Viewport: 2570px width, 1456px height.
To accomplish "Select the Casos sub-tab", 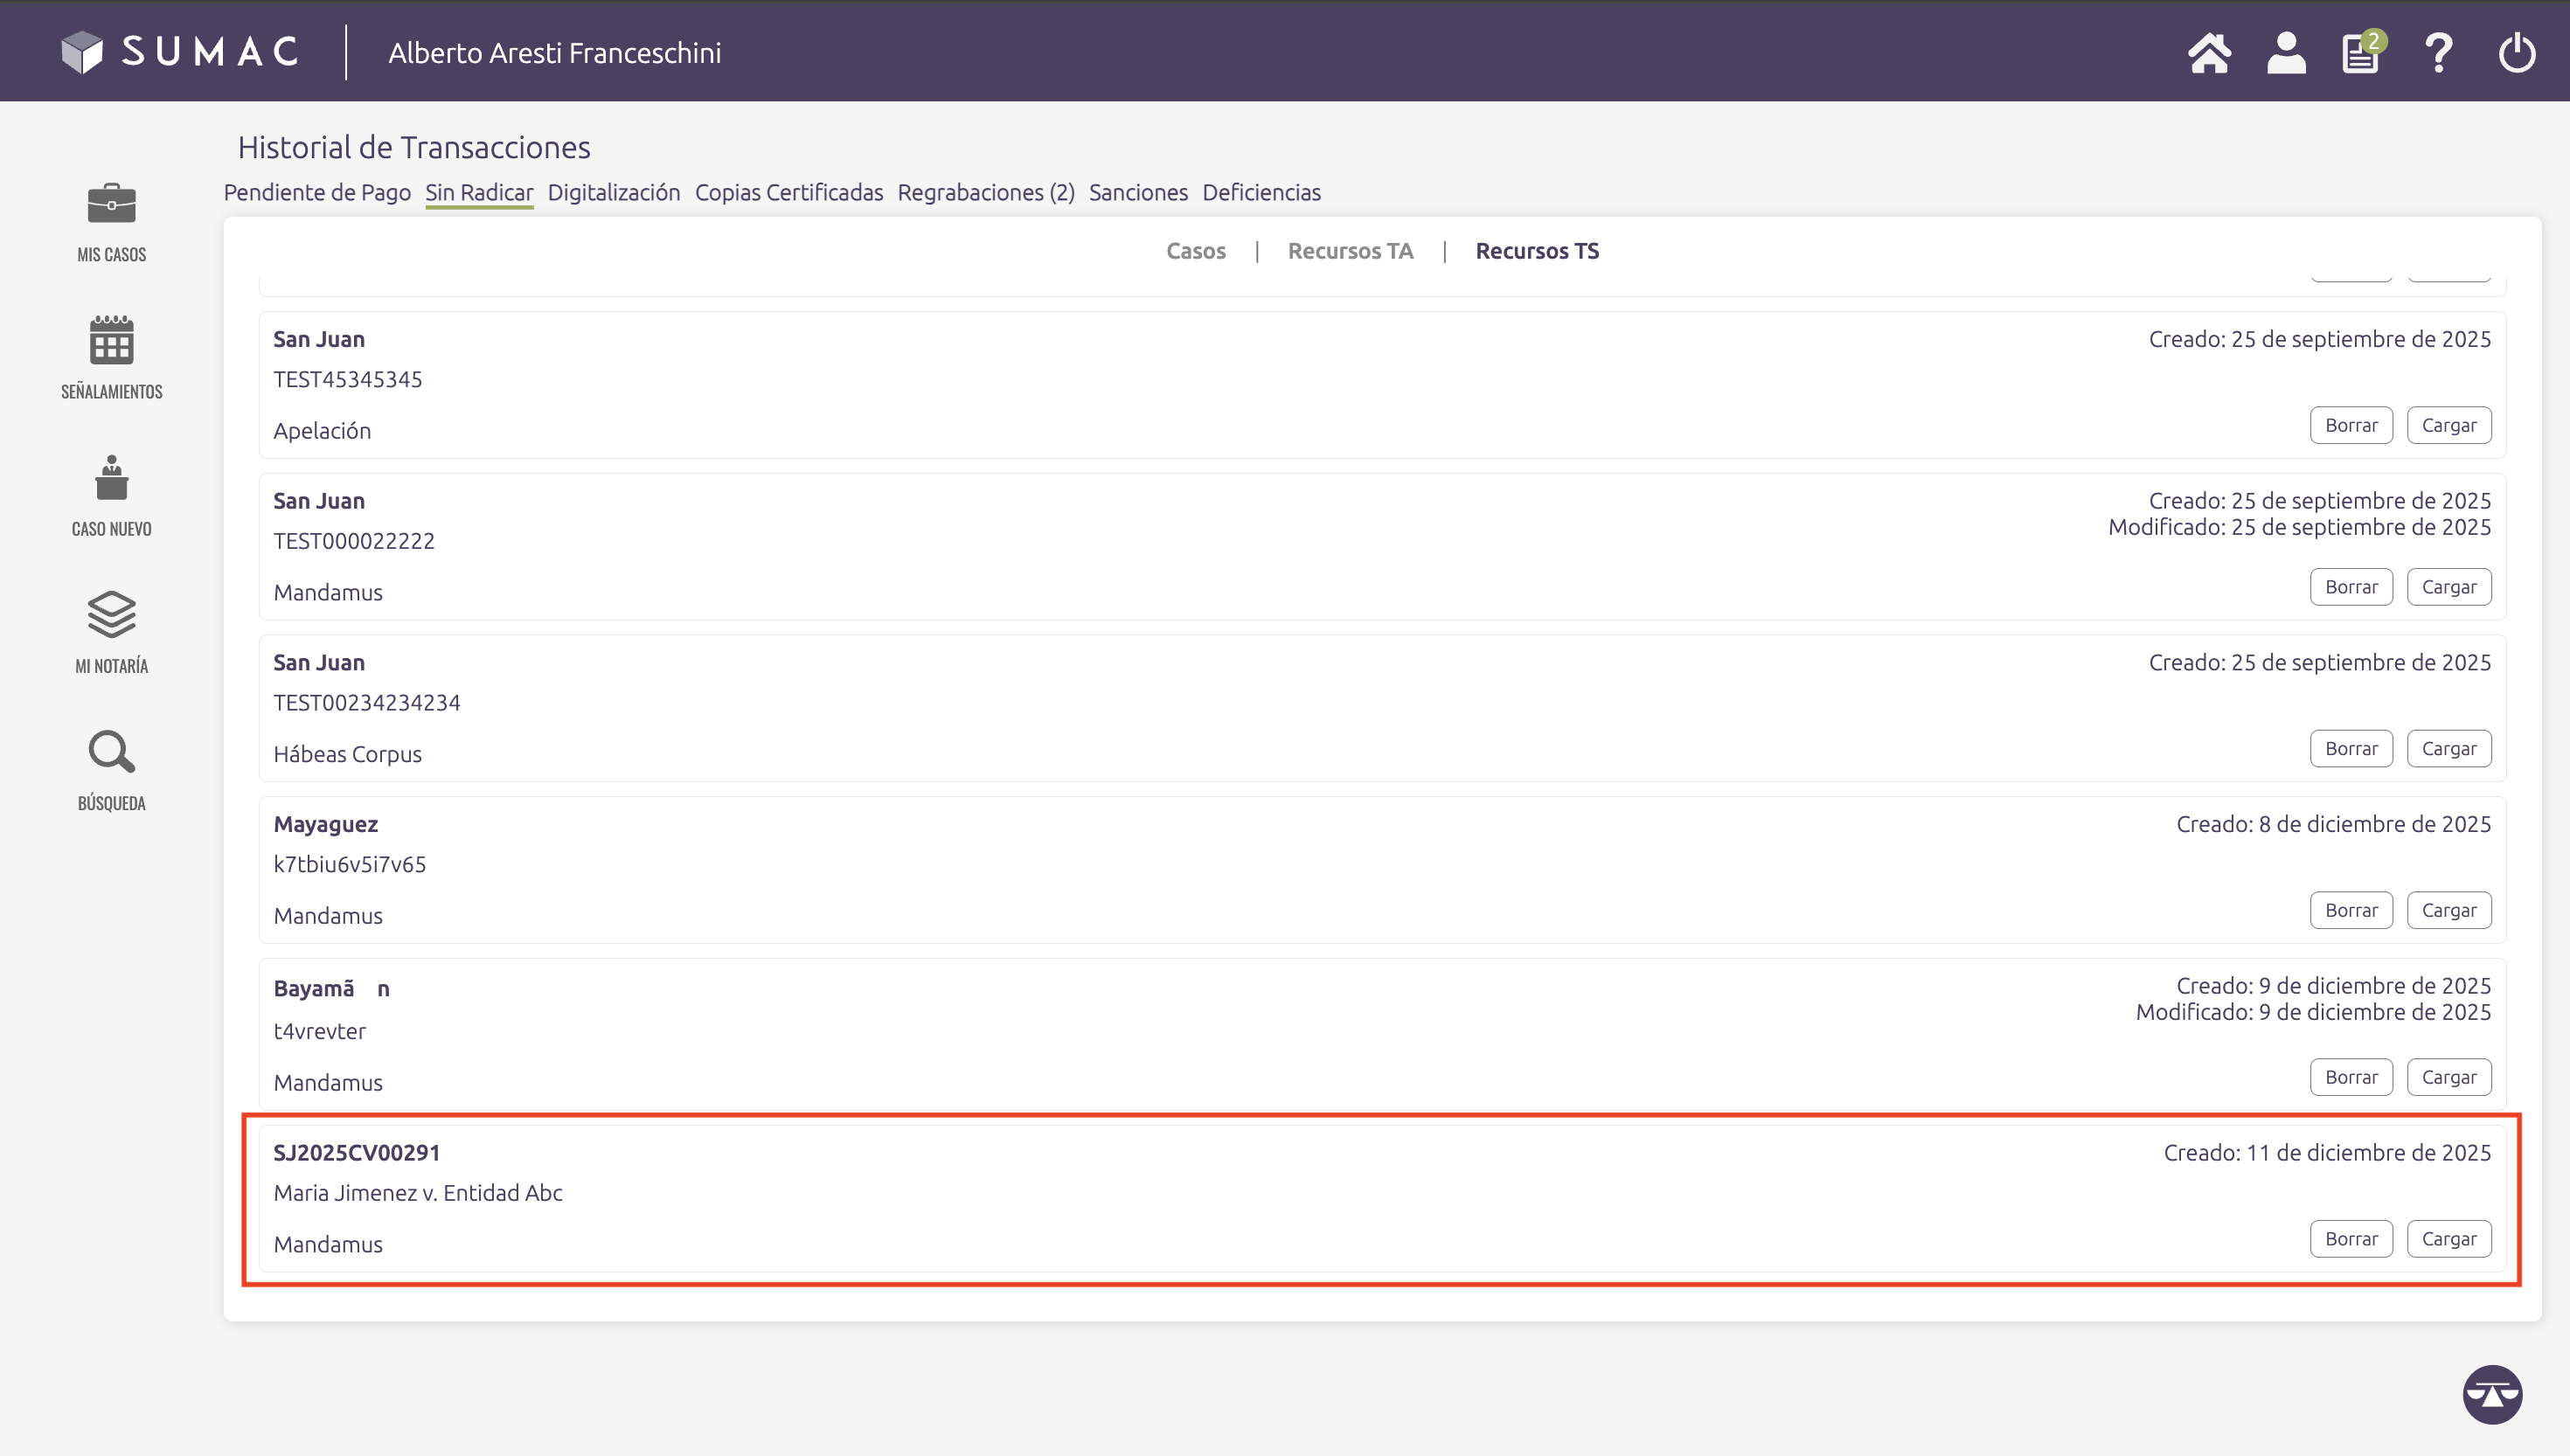I will [1195, 251].
